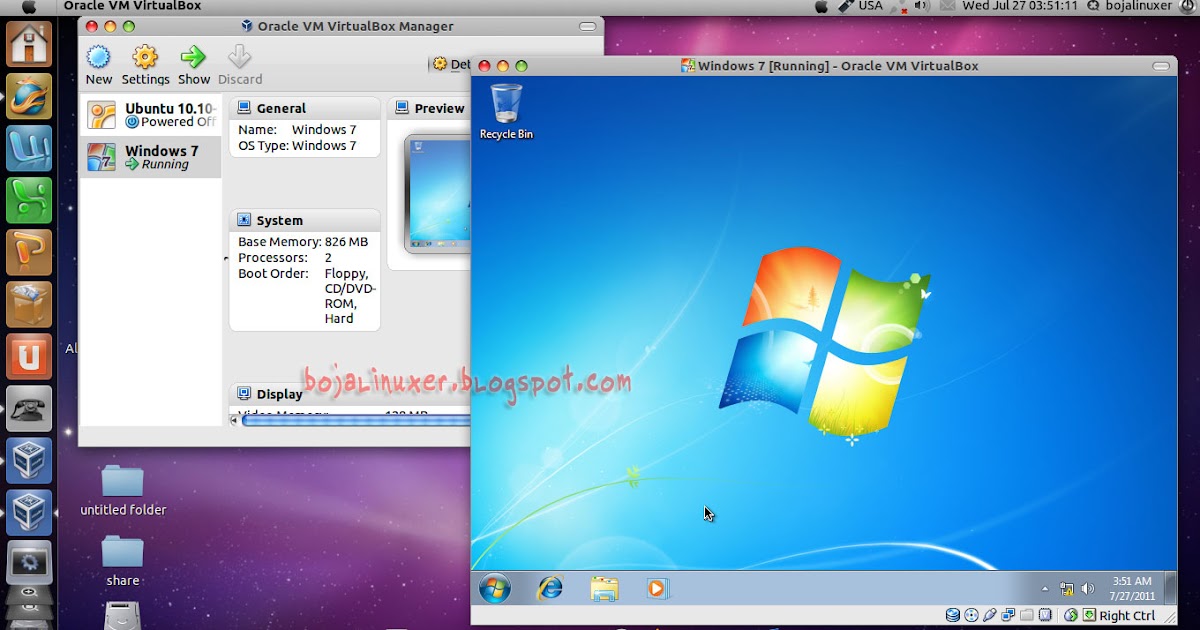Click the USB devices status icon
Image resolution: width=1200 pixels, height=630 pixels.
click(990, 615)
